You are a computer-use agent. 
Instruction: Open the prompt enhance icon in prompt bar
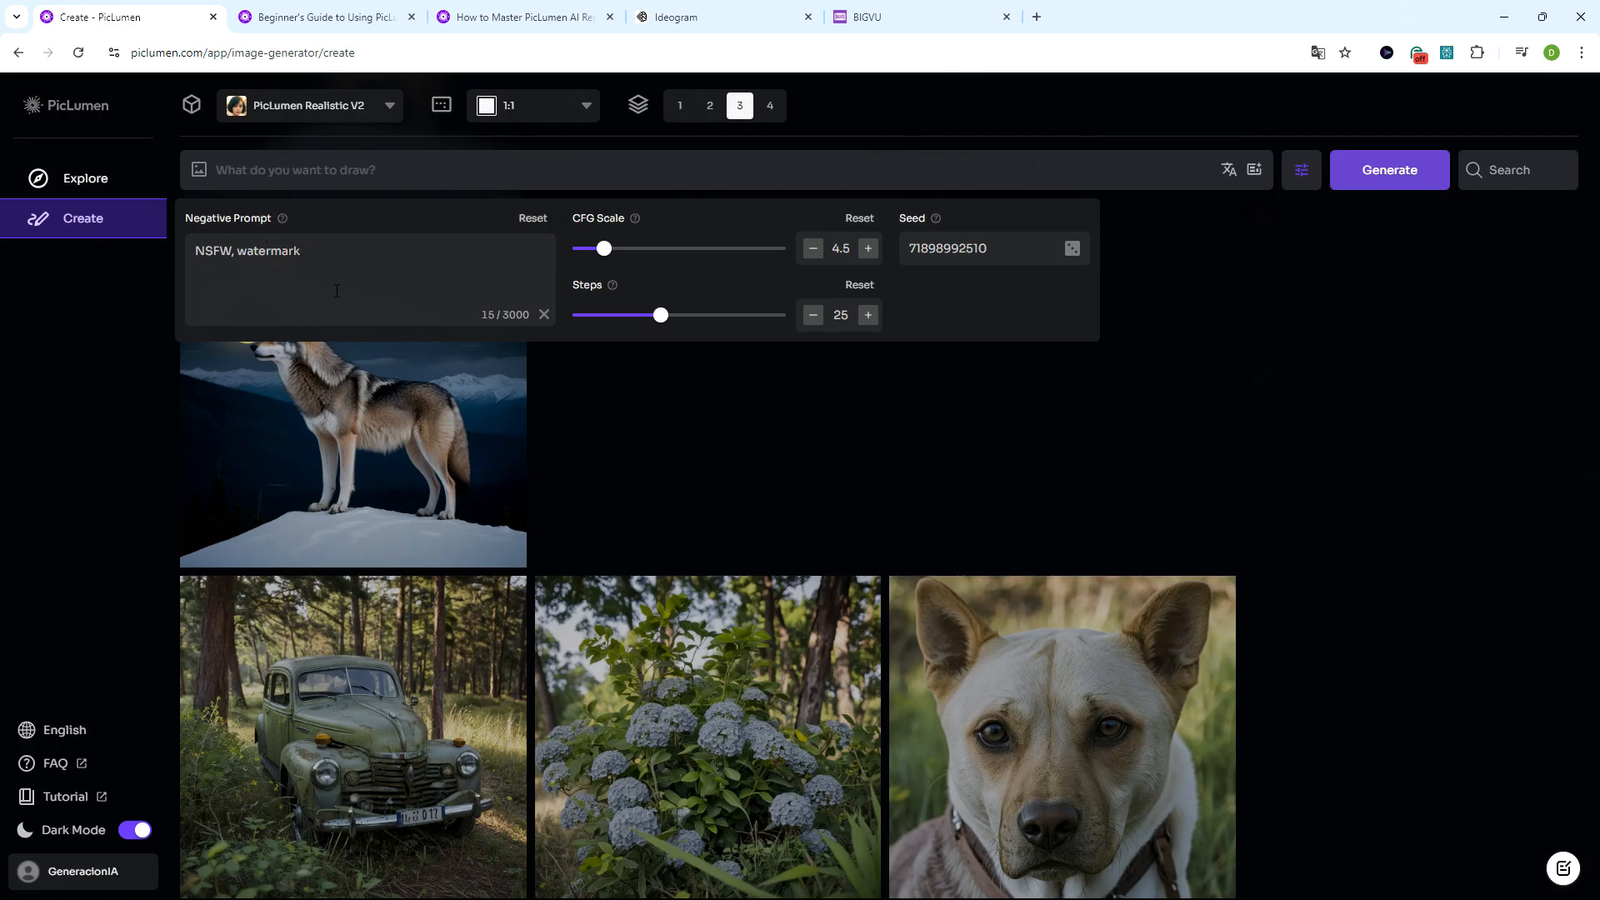click(x=1255, y=169)
